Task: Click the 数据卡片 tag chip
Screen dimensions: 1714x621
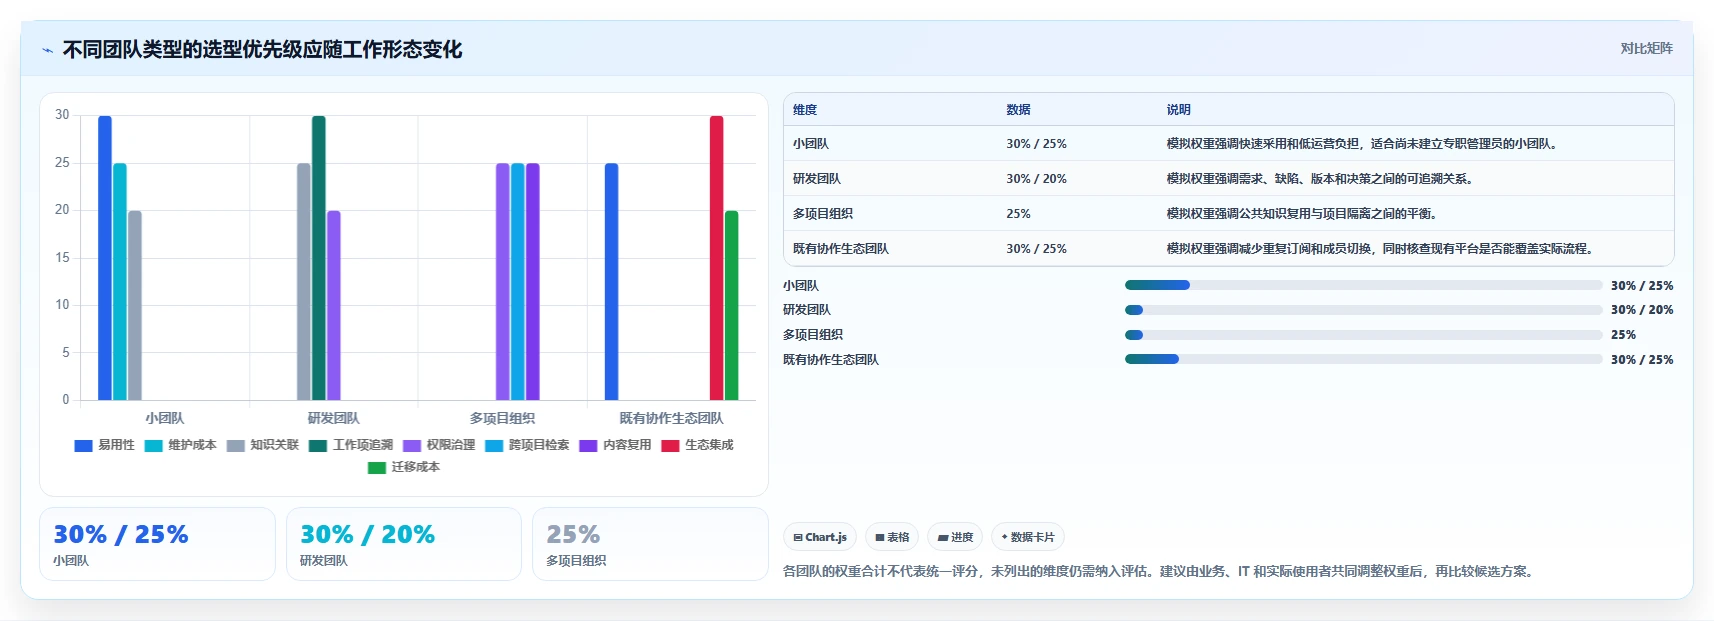Action: tap(1028, 537)
